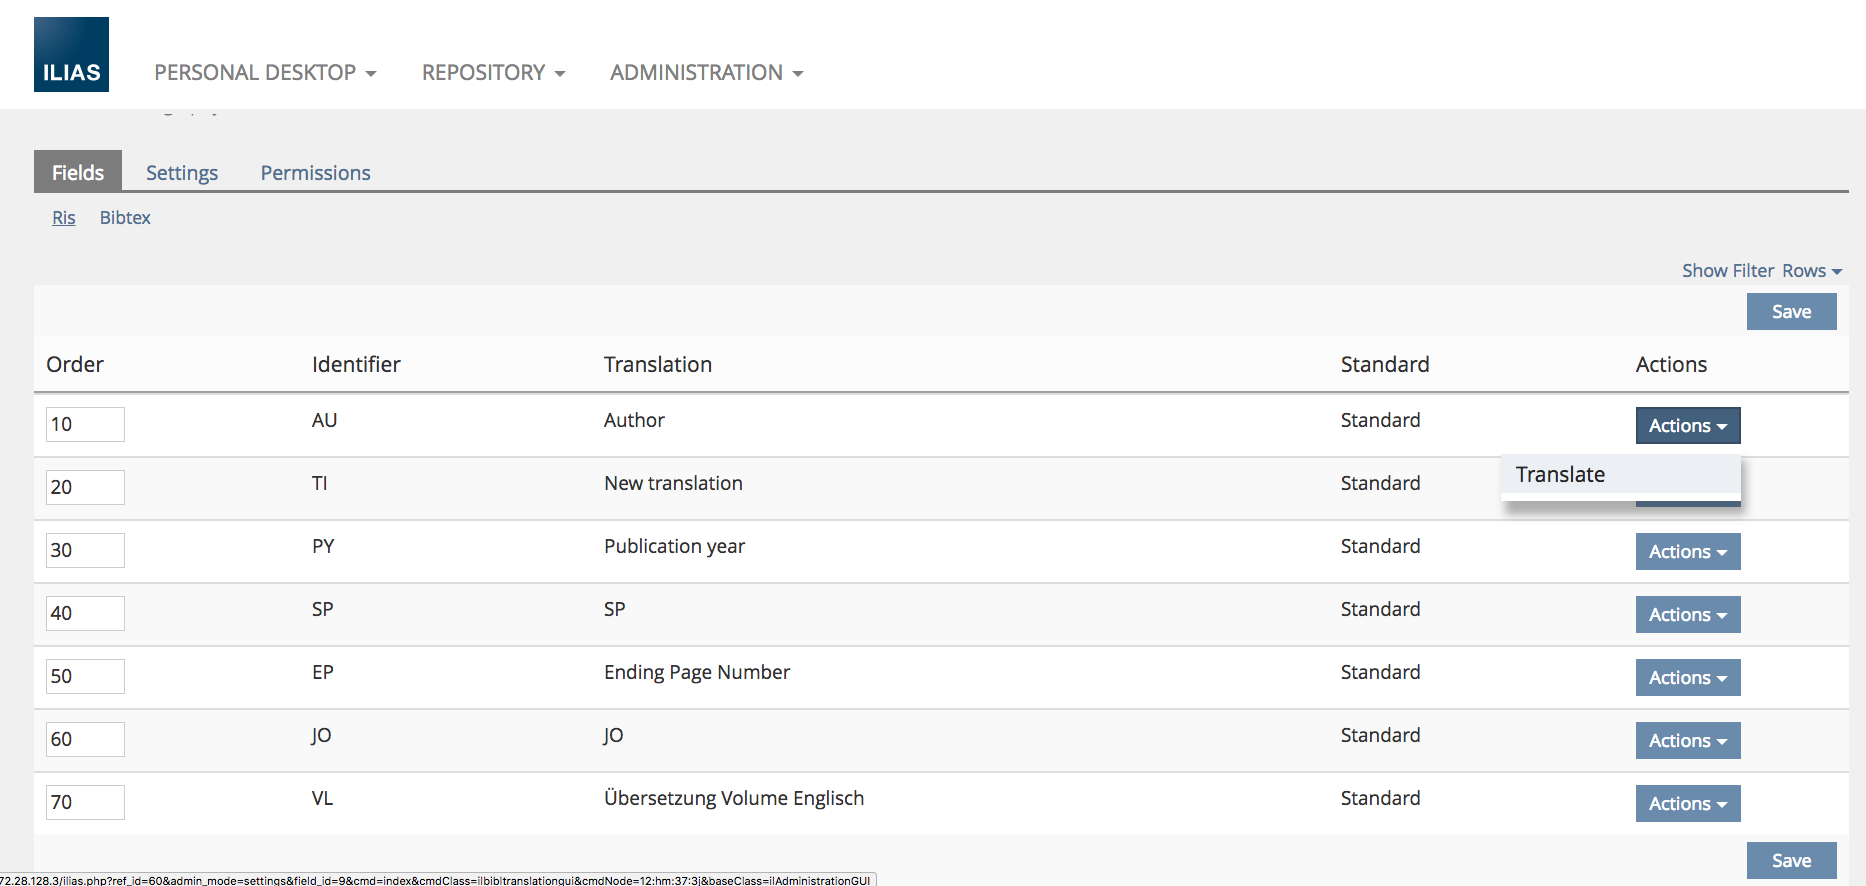This screenshot has width=1866, height=886.
Task: Open Actions for Publication year row
Action: click(x=1687, y=552)
